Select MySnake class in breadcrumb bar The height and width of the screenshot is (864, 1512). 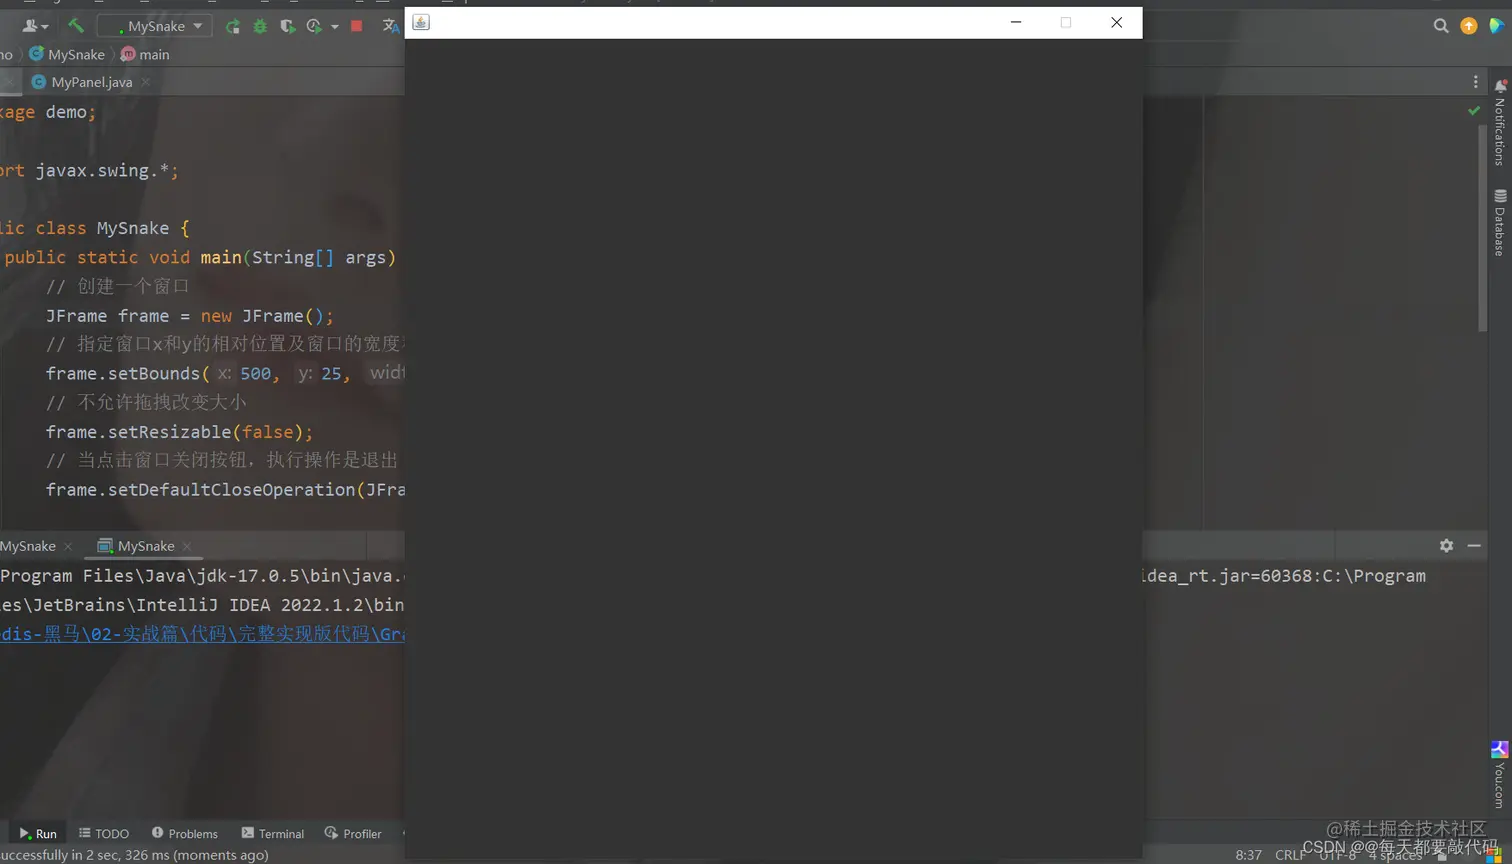[67, 54]
